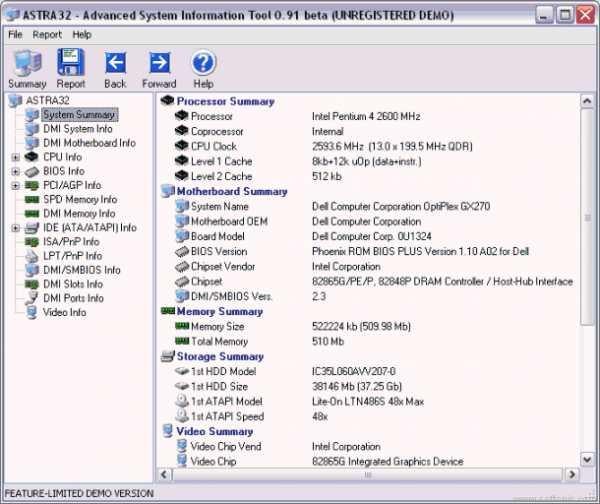Open the Help menu
Image resolution: width=600 pixels, height=504 pixels.
pyautogui.click(x=82, y=35)
